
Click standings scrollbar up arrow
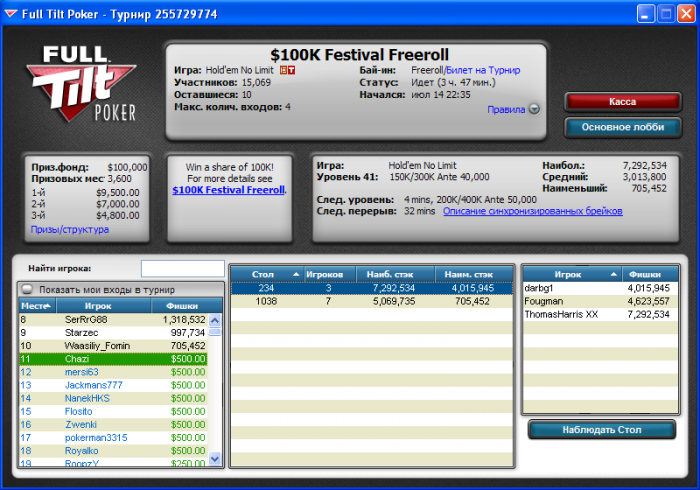215,320
